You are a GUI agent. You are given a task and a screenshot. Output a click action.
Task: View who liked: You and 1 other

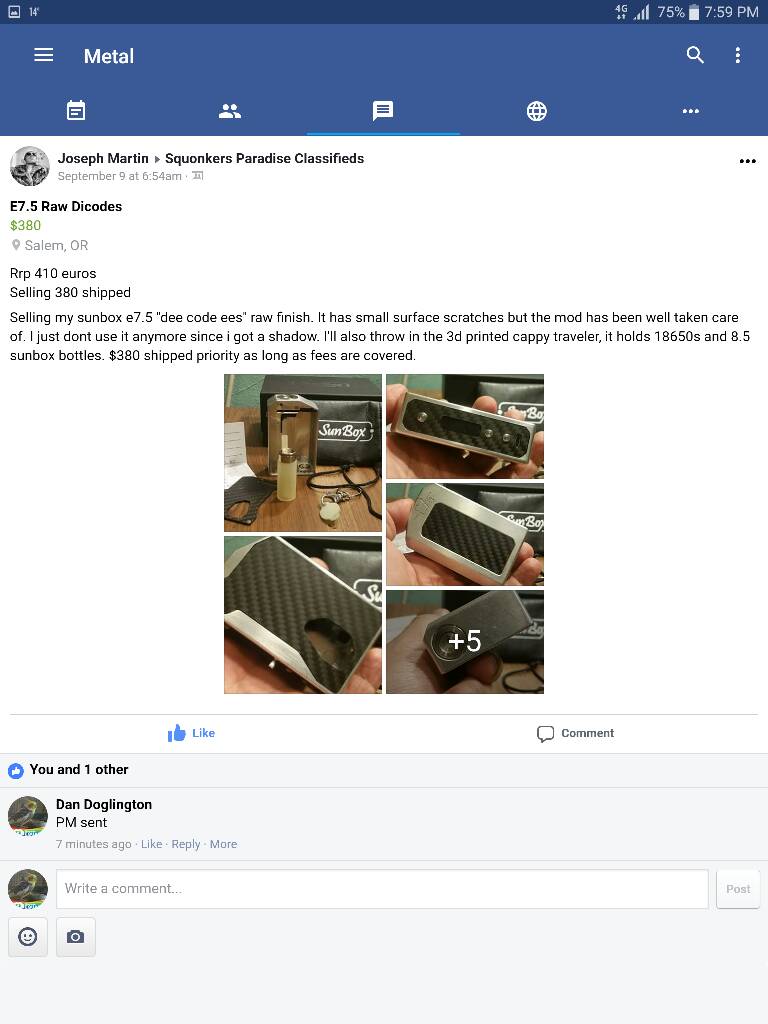[78, 769]
